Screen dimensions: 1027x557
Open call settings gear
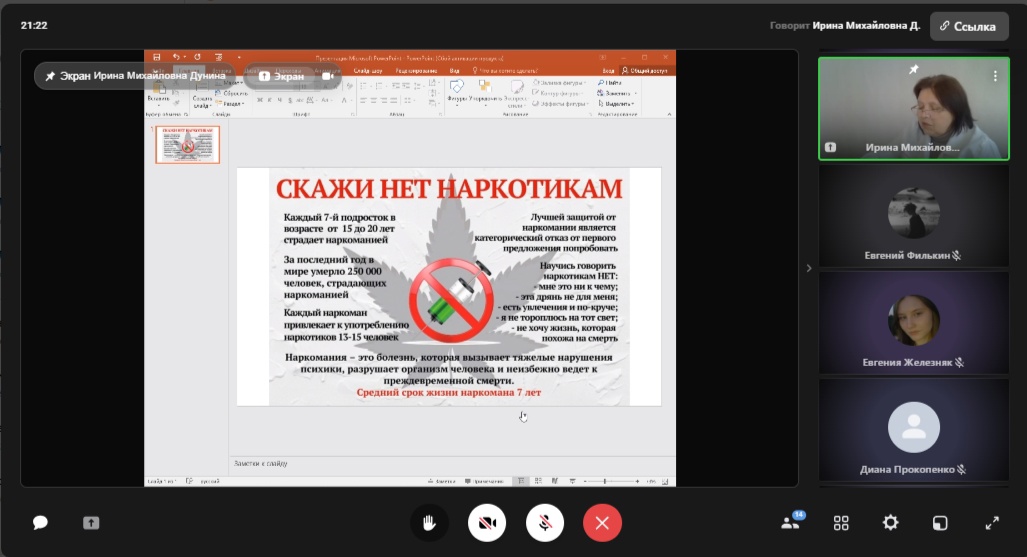click(x=890, y=523)
